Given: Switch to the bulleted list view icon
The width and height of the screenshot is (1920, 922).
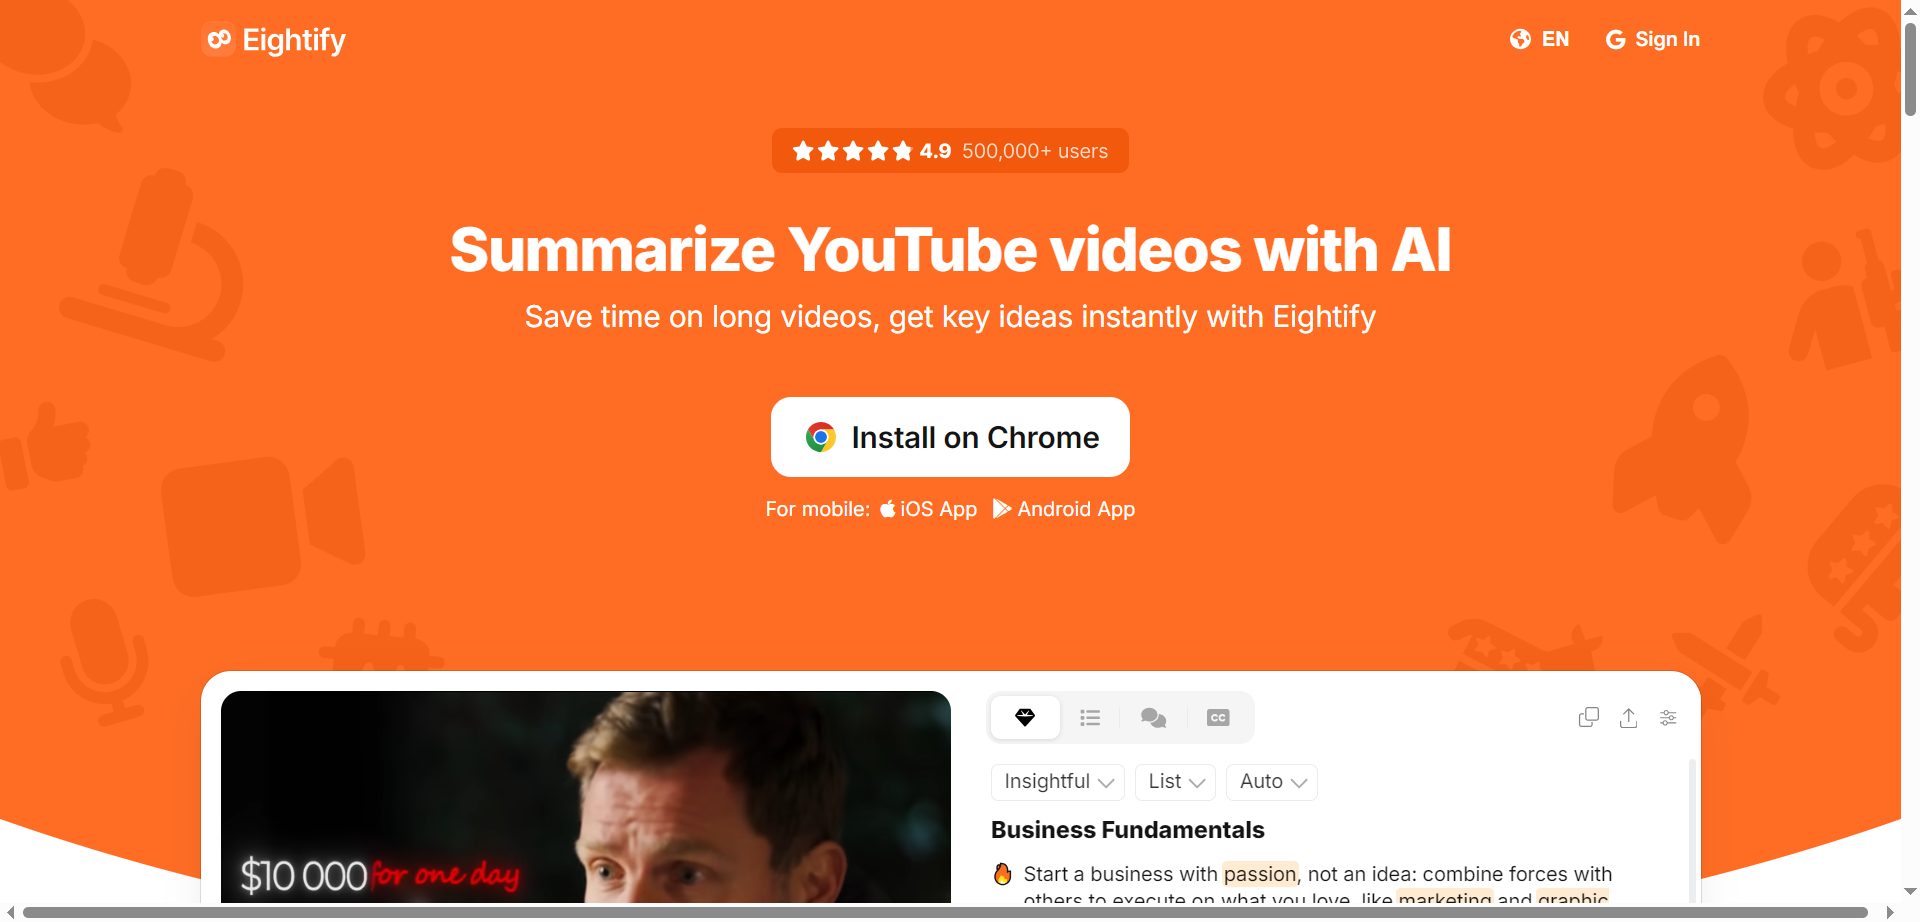Looking at the screenshot, I should 1090,717.
